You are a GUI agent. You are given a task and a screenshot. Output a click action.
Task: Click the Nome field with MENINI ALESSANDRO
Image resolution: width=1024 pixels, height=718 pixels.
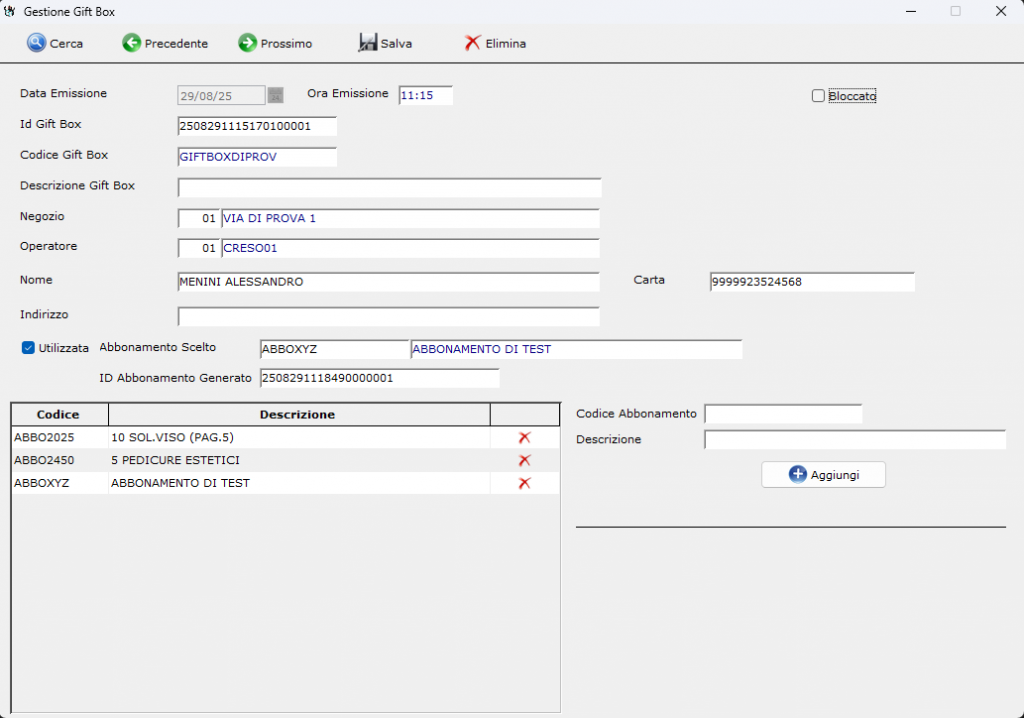(x=389, y=282)
